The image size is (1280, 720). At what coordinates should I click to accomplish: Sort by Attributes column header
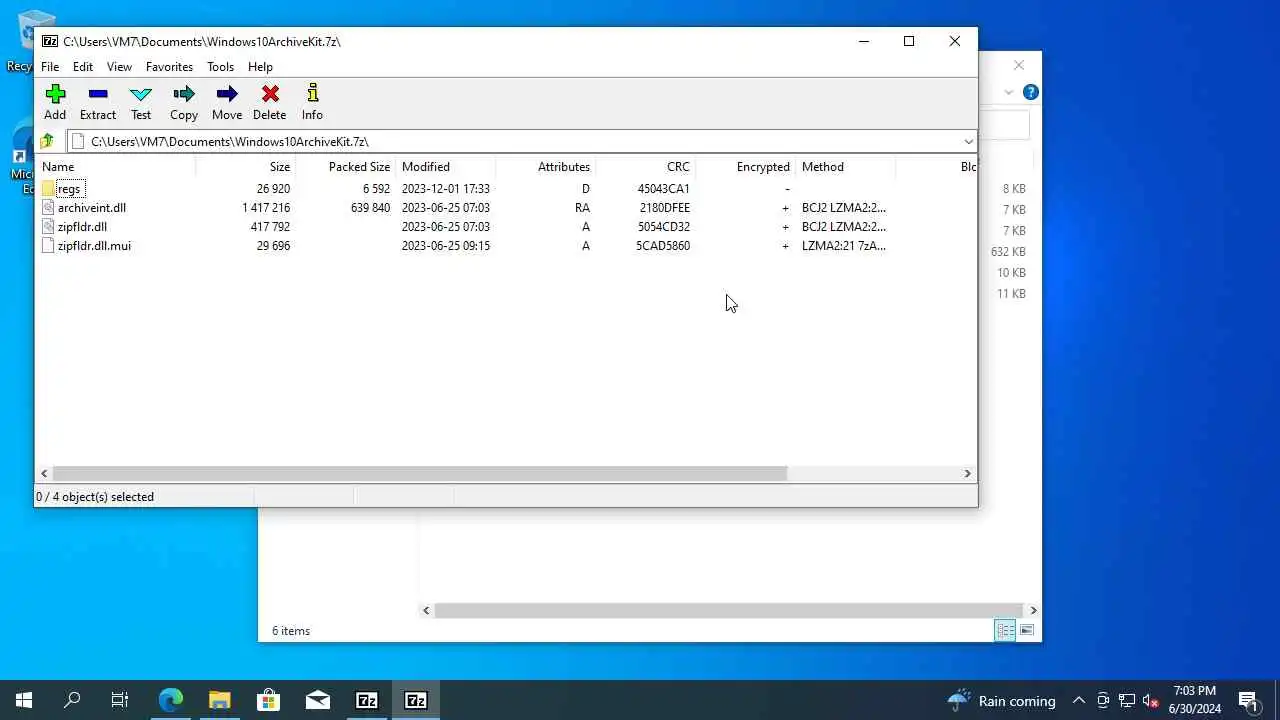545,167
